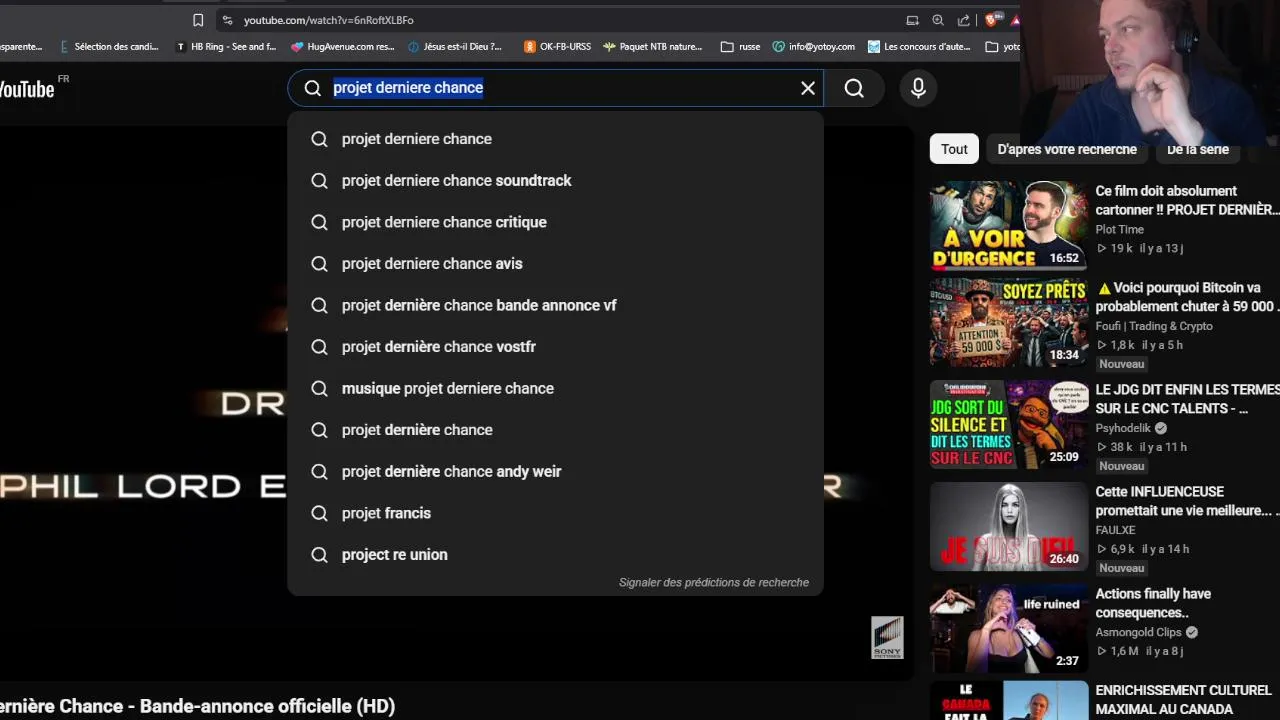Open title 'Actions finally have consequences..'
Viewport: 1280px width, 720px height.
(x=1153, y=603)
